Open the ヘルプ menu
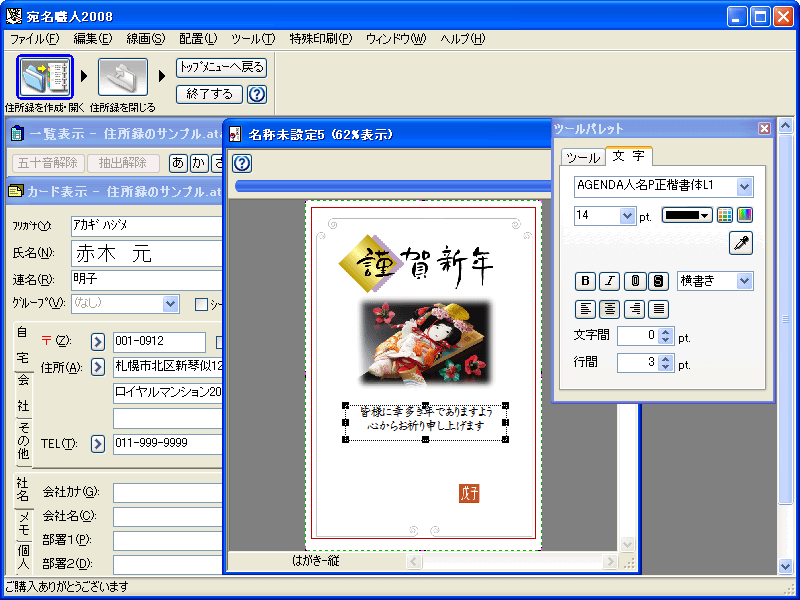Viewport: 800px width, 600px height. pos(463,39)
